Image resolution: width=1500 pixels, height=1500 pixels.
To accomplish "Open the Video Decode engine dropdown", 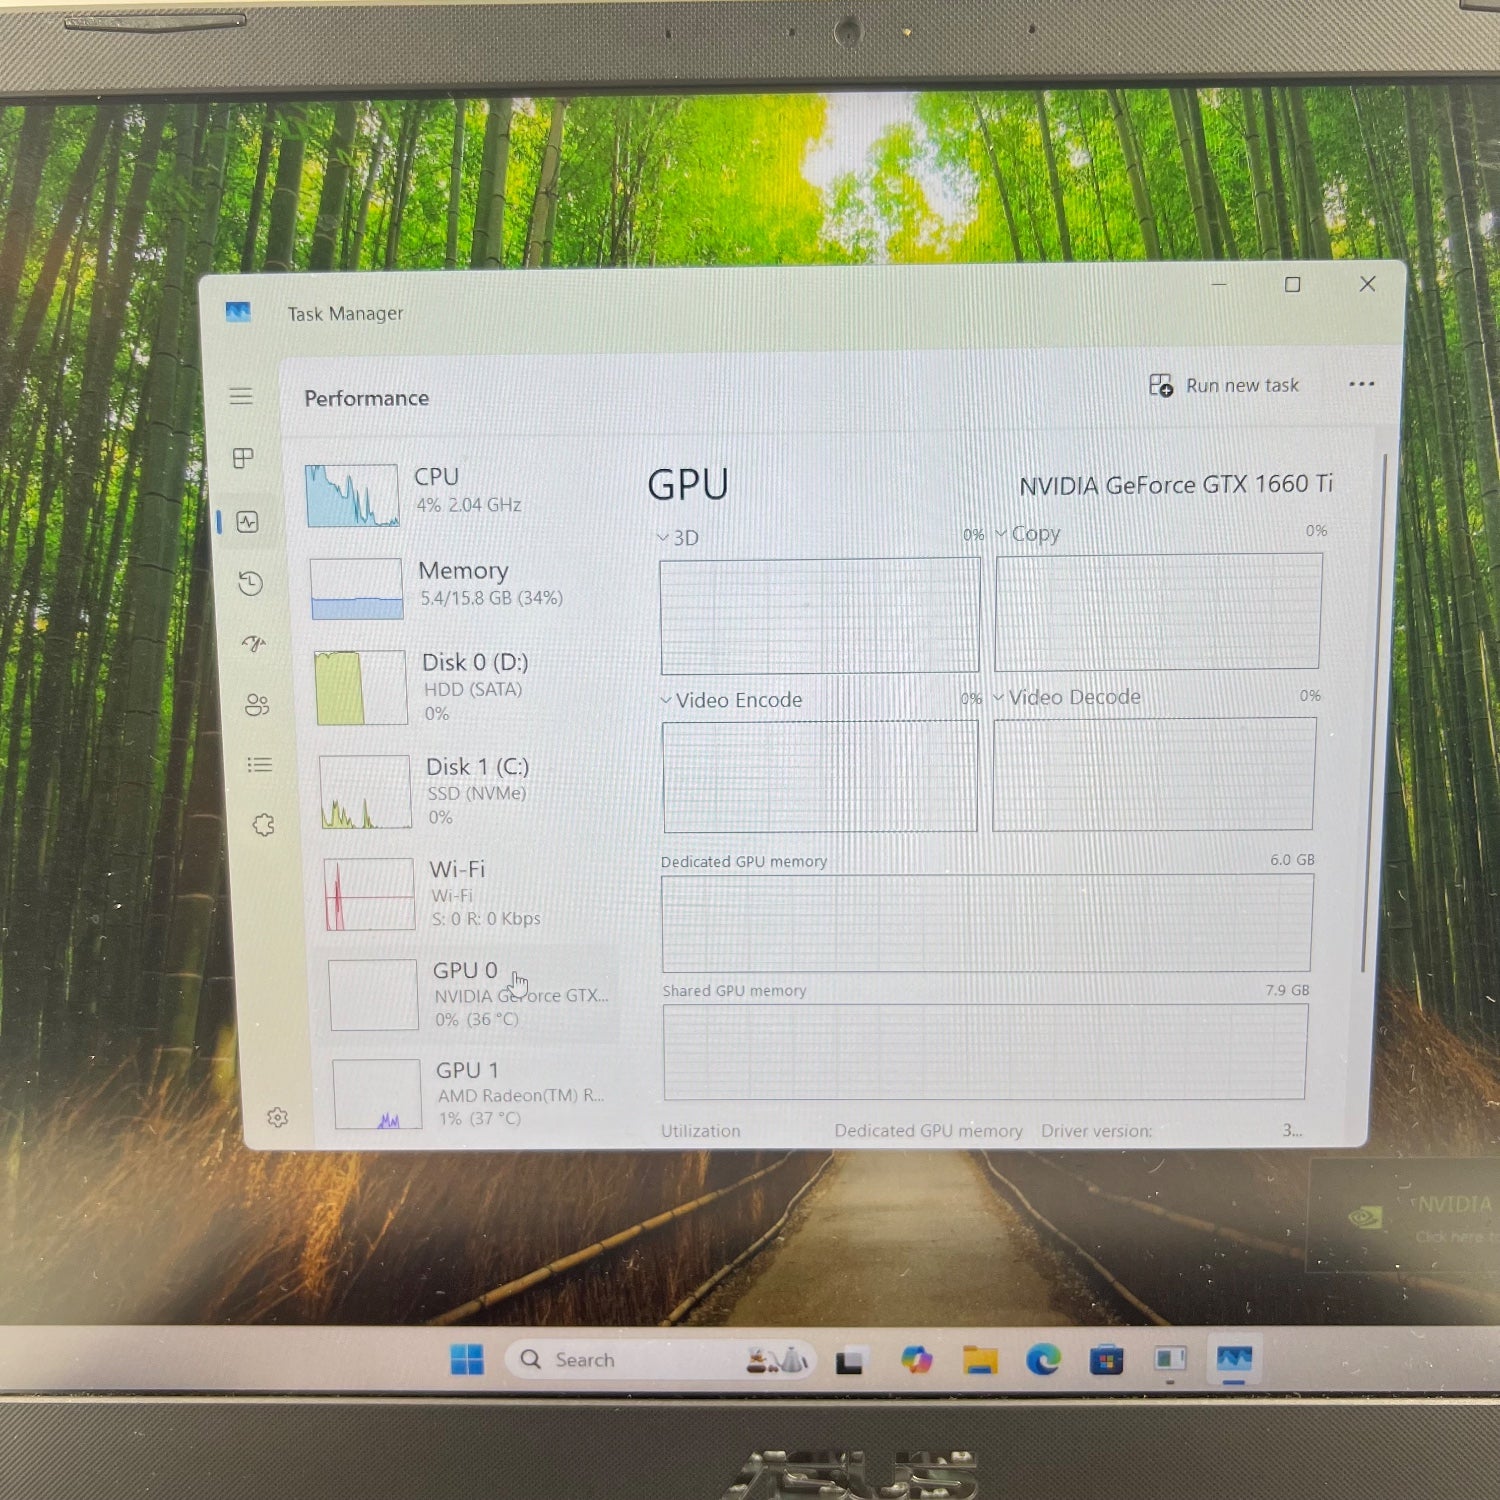I will [x=1067, y=697].
